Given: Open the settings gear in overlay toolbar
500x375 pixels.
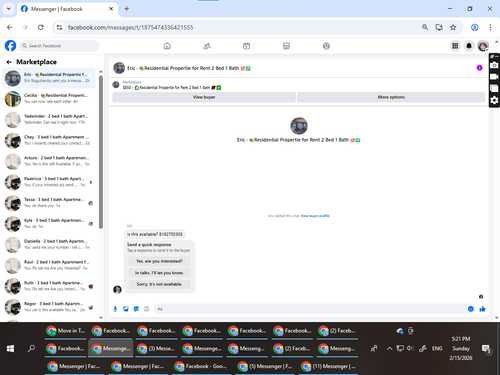Looking at the screenshot, I should tap(494, 100).
